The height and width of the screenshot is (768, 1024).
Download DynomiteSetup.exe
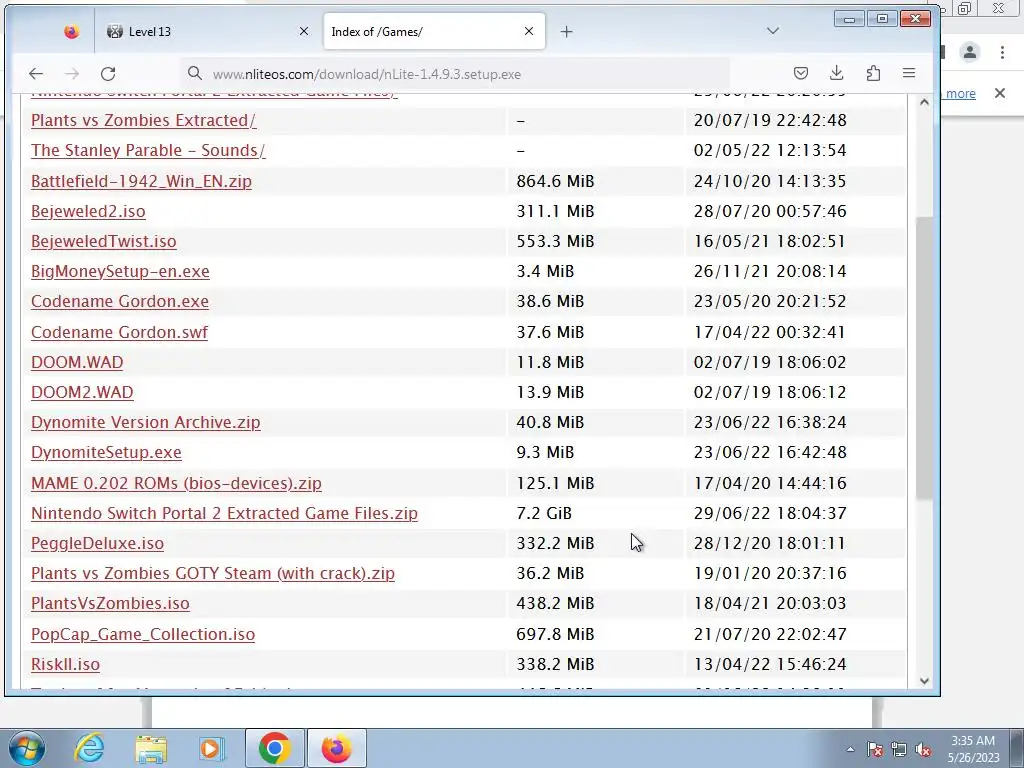pos(106,452)
